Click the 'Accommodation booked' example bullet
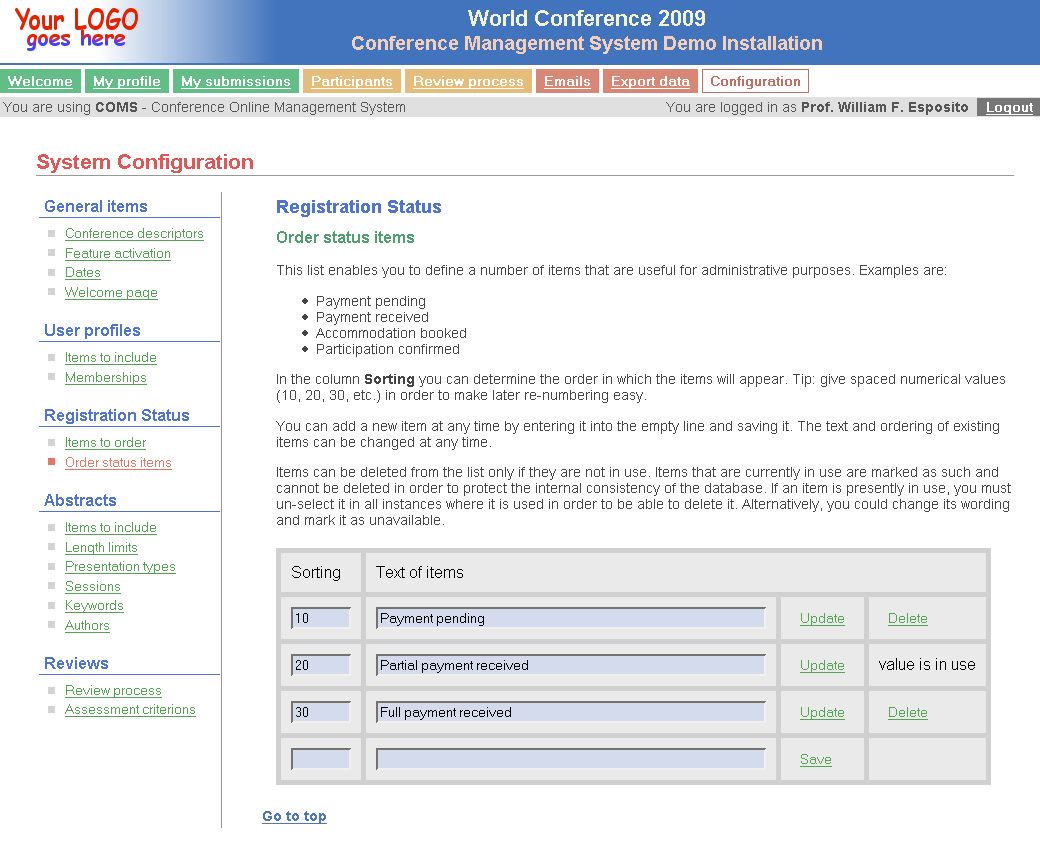This screenshot has height=858, width=1040. 391,333
